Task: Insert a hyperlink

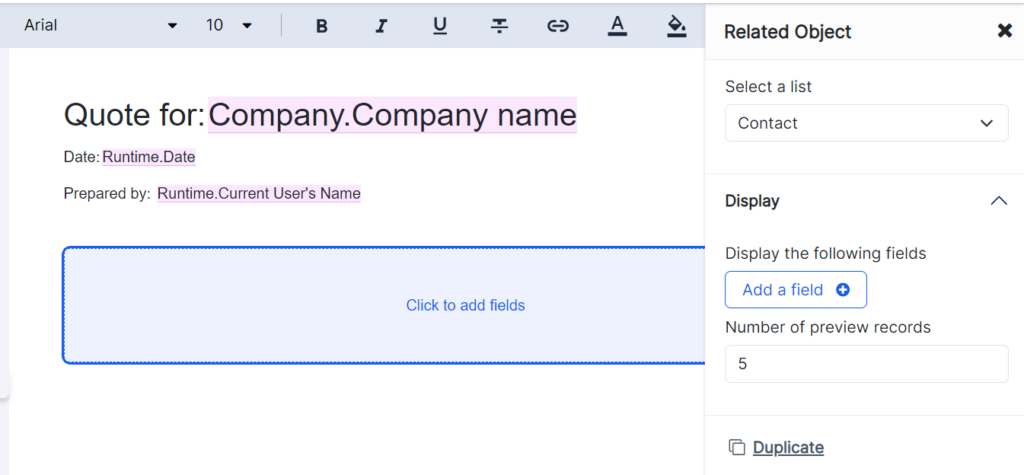Action: point(558,25)
